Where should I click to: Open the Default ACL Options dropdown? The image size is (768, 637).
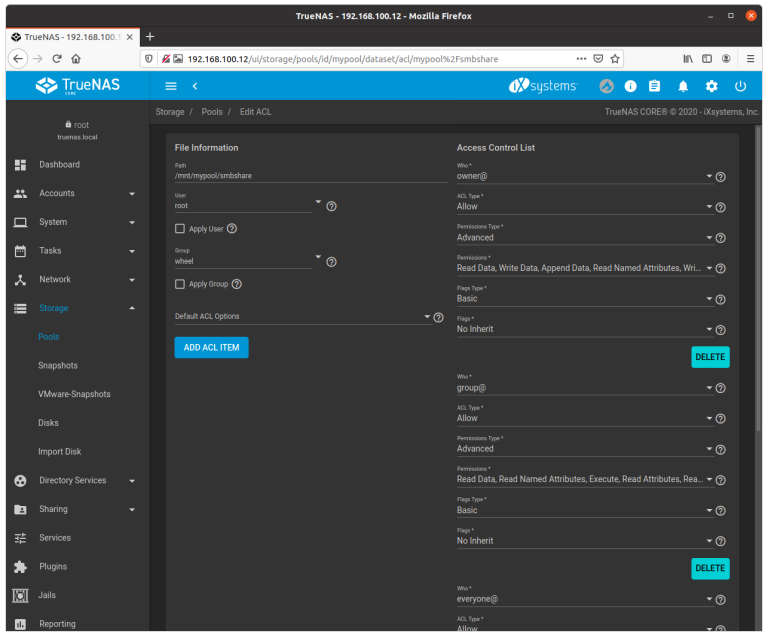tap(300, 316)
